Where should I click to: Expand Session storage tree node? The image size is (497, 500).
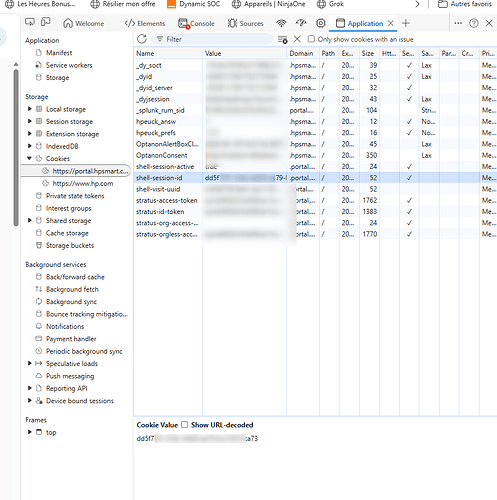click(30, 121)
